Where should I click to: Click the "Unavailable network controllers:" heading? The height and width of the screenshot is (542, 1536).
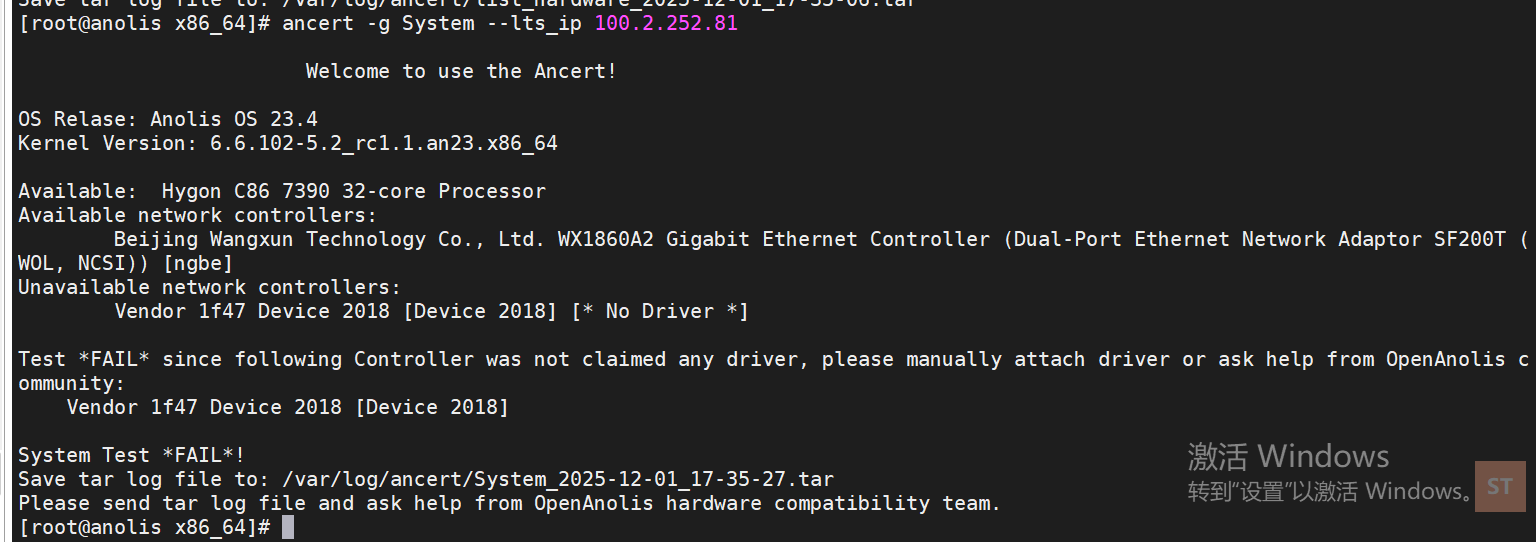(210, 287)
